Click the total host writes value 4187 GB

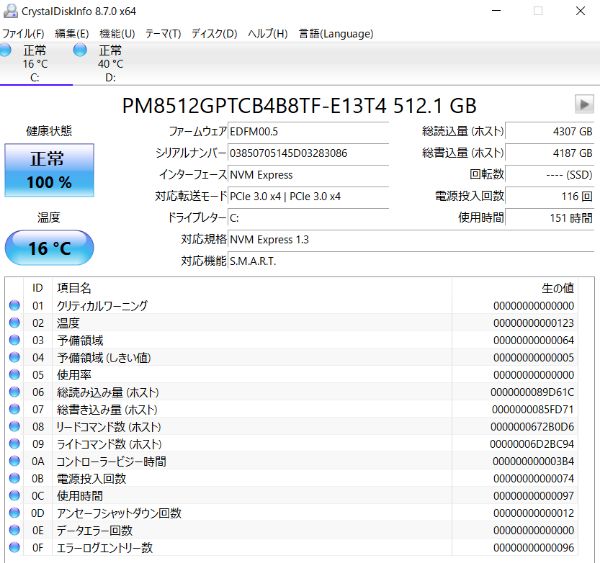click(x=549, y=153)
